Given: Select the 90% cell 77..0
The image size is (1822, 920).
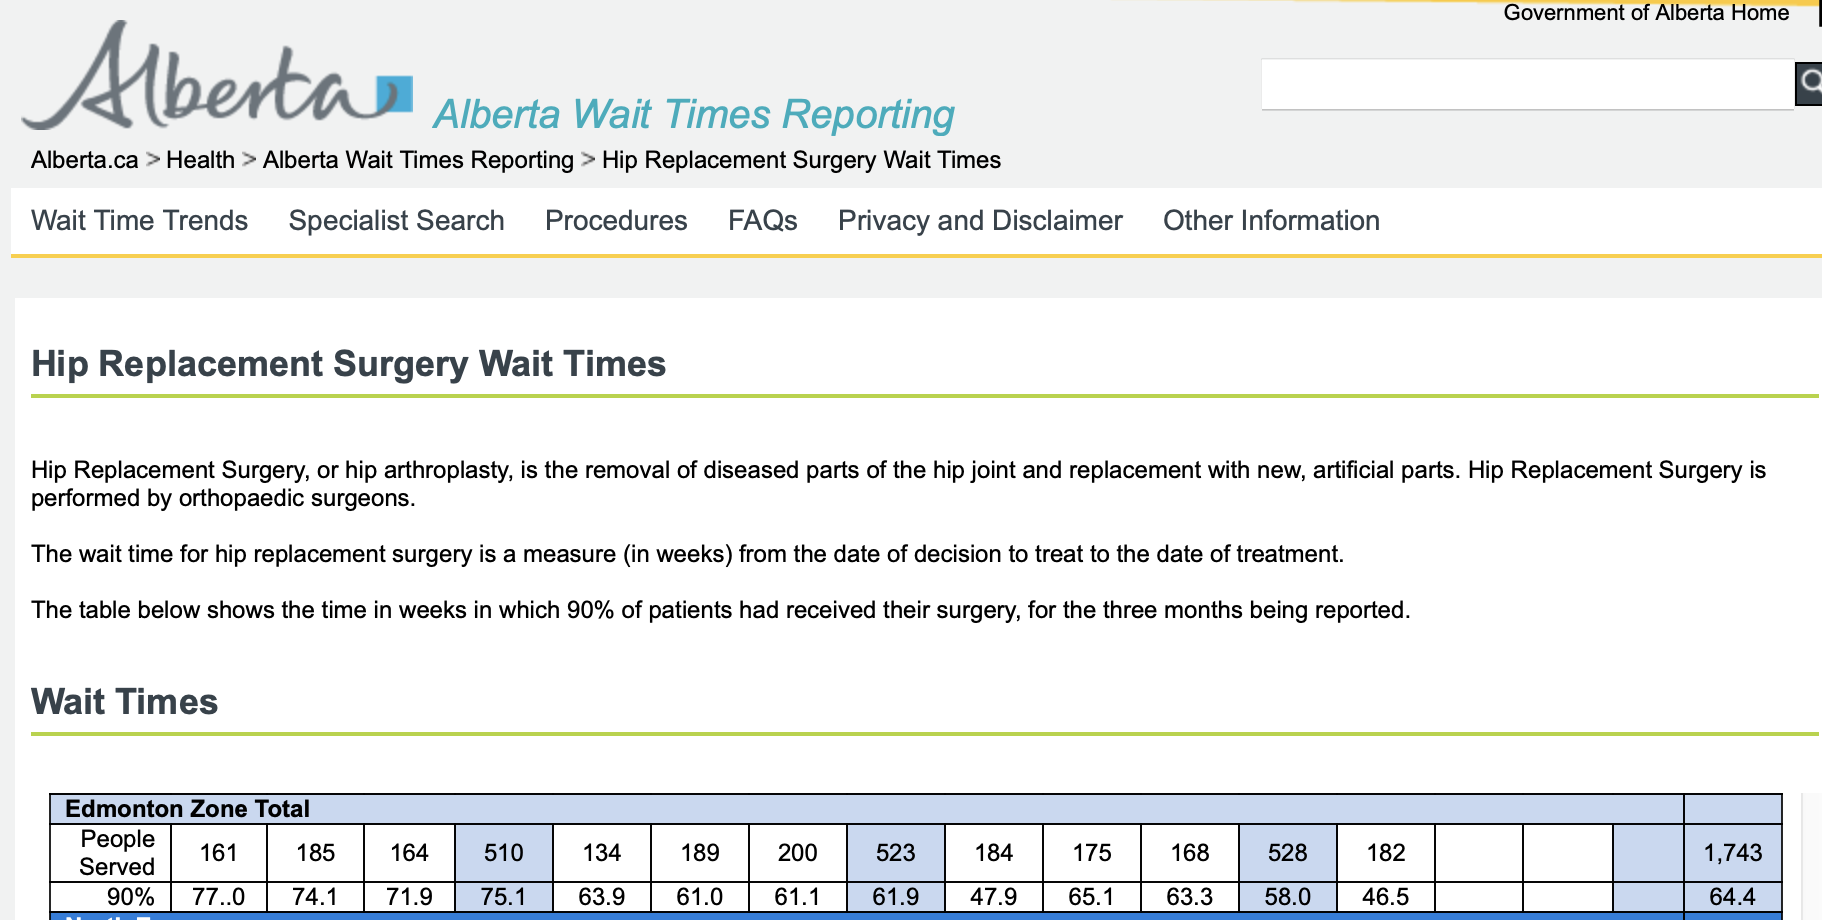Looking at the screenshot, I should [219, 897].
